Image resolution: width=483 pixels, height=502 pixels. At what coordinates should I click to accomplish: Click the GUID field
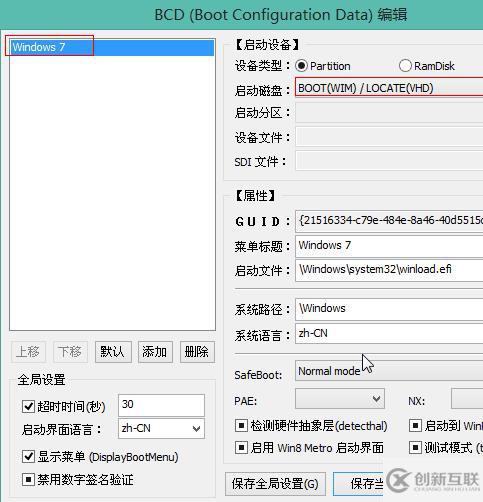click(x=389, y=221)
